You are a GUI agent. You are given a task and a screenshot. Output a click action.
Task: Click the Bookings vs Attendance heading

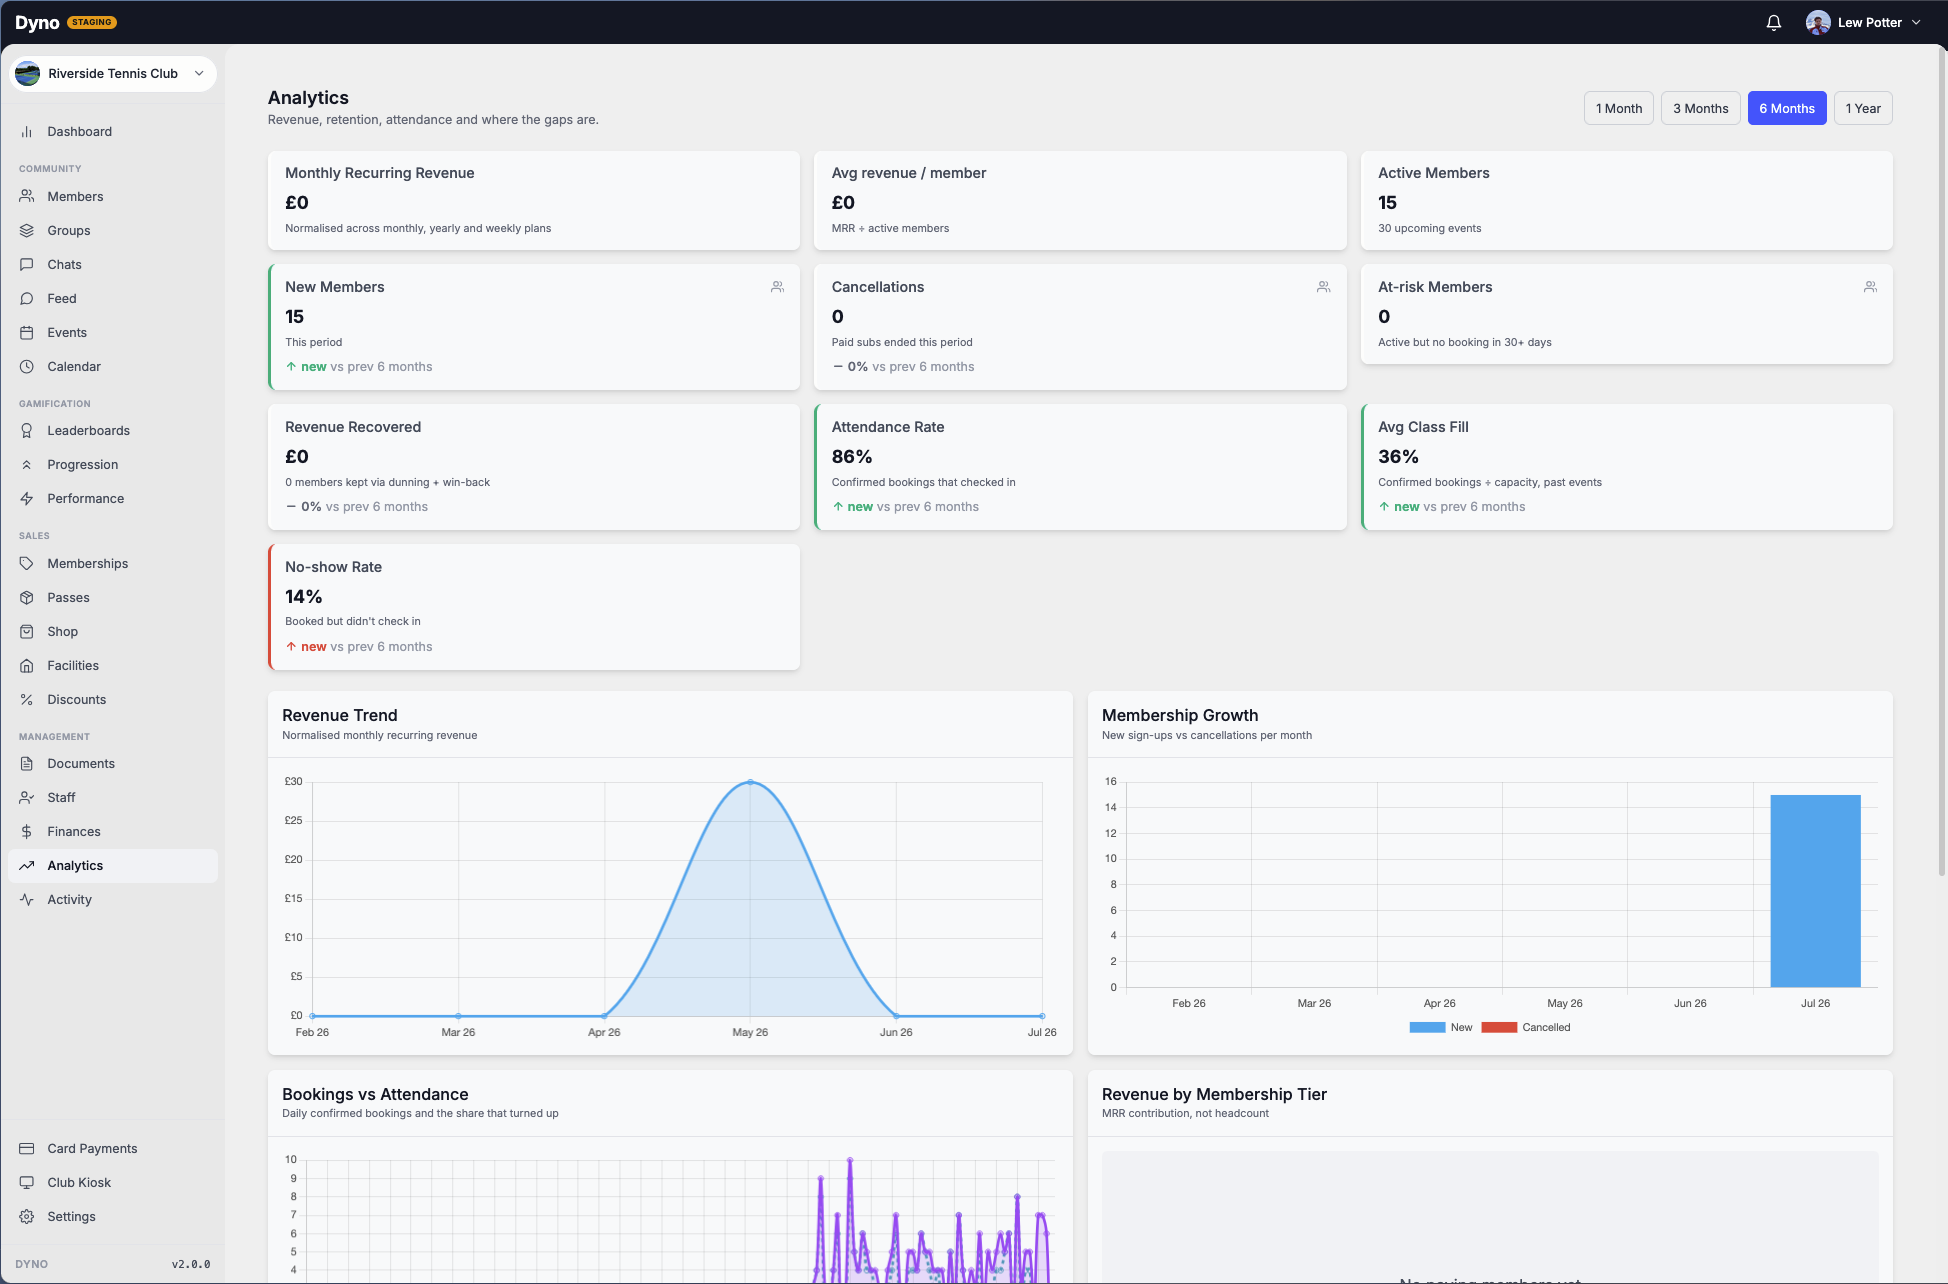pyautogui.click(x=375, y=1095)
